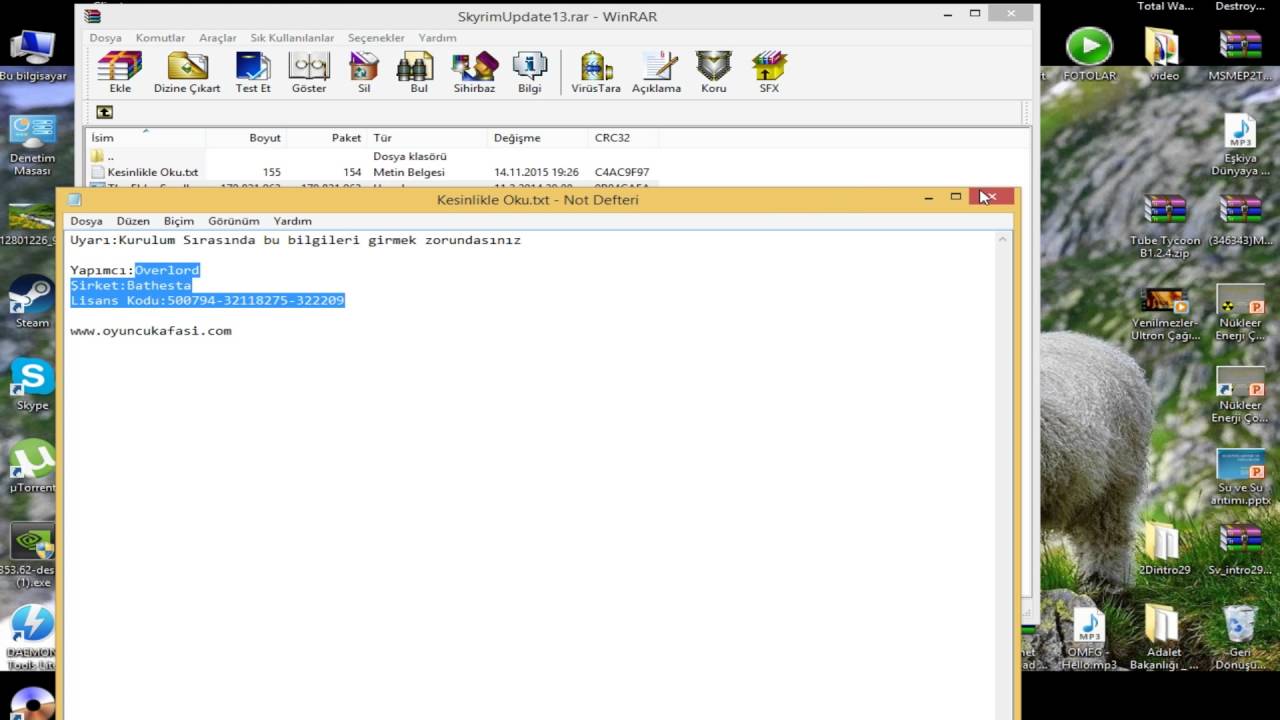This screenshot has width=1280, height=720.
Task: Open the µTorrent desktop shortcut
Action: [32, 467]
